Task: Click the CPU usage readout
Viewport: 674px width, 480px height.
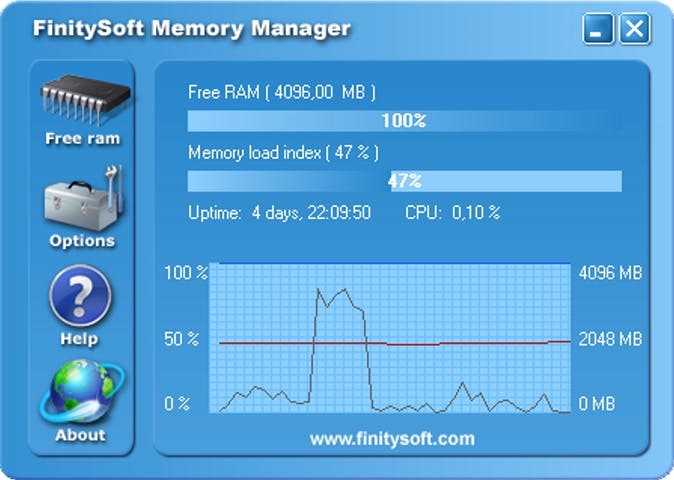Action: pos(452,212)
